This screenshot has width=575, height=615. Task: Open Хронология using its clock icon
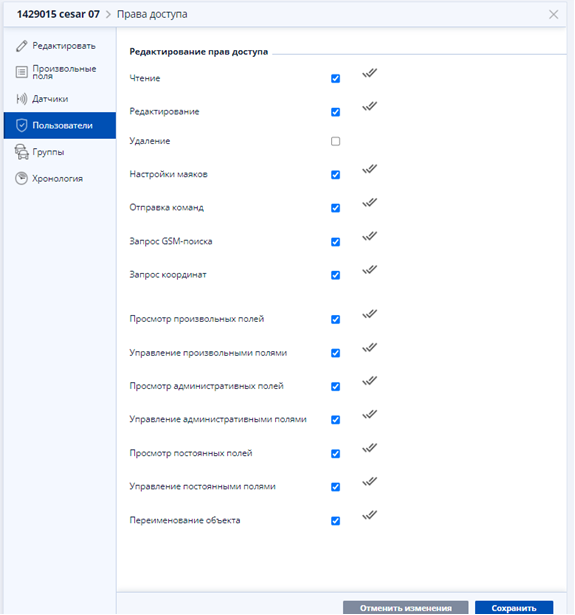click(x=22, y=178)
